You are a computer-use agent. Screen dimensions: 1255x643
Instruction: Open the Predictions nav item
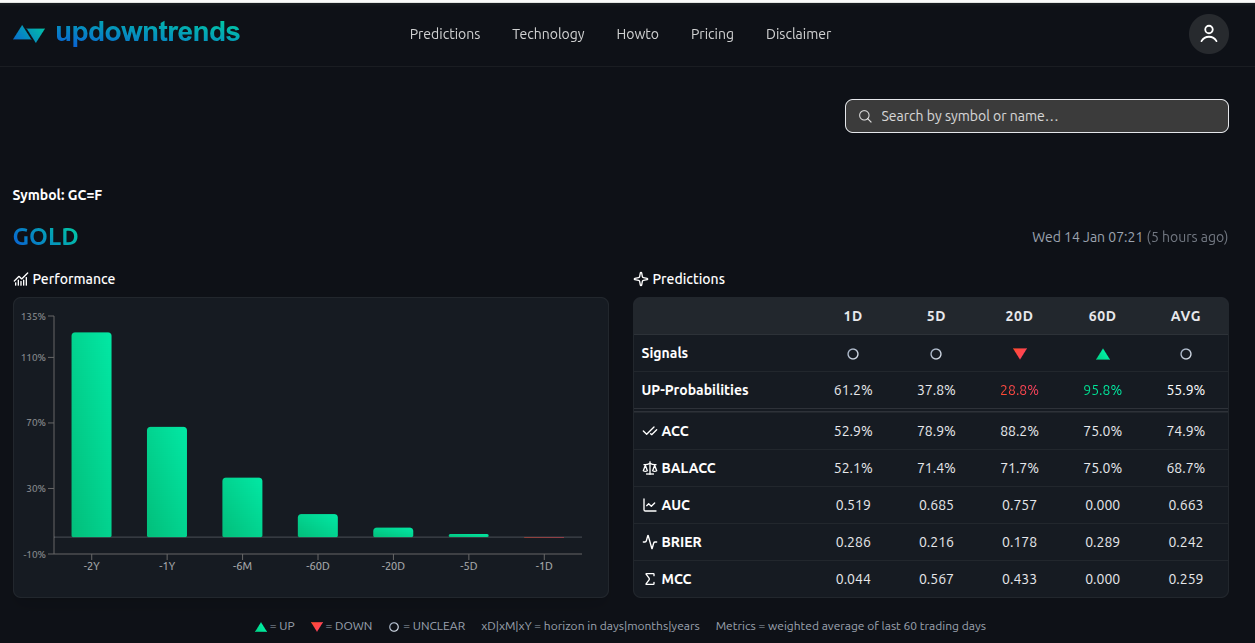click(445, 34)
